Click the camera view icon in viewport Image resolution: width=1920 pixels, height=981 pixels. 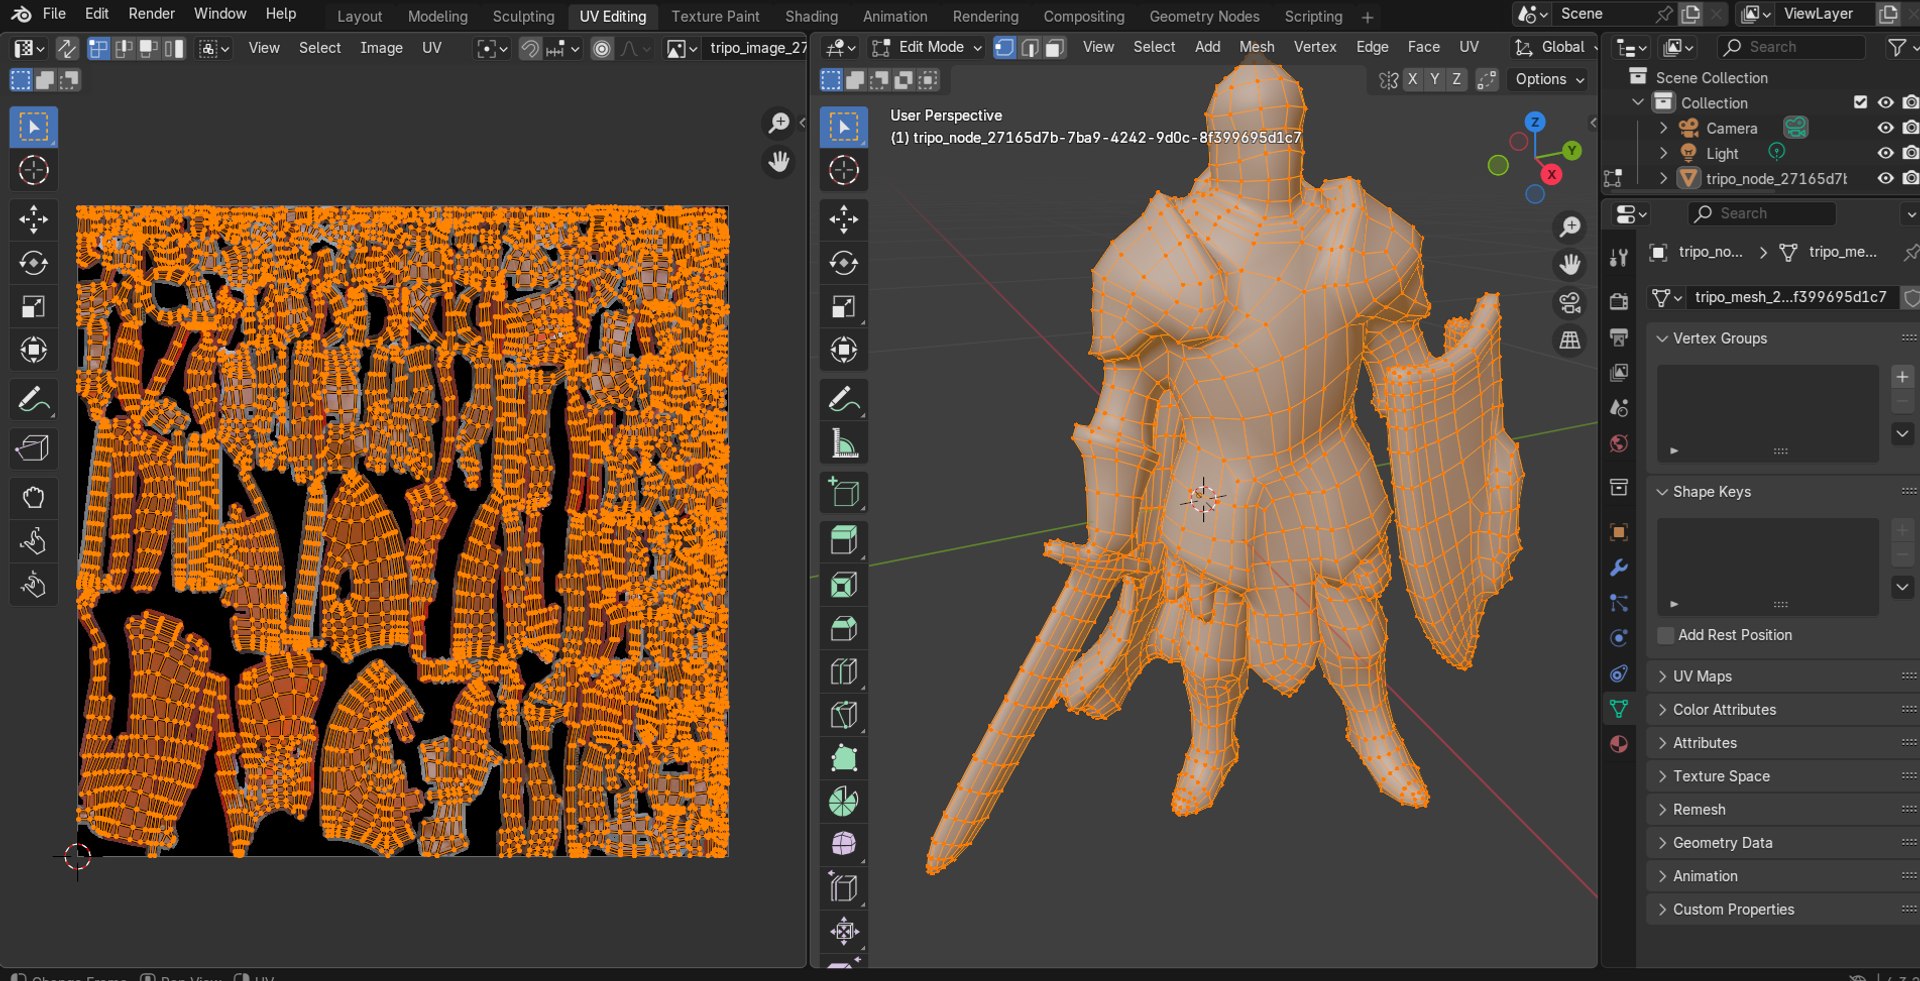[1570, 302]
